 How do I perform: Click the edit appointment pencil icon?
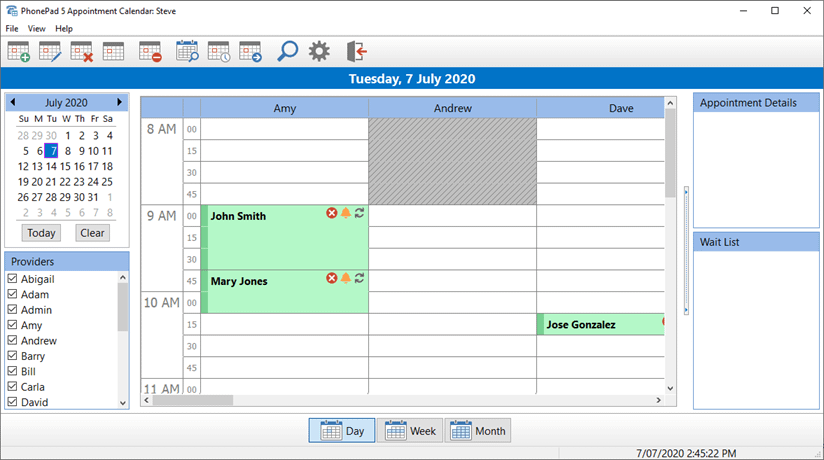(50, 52)
